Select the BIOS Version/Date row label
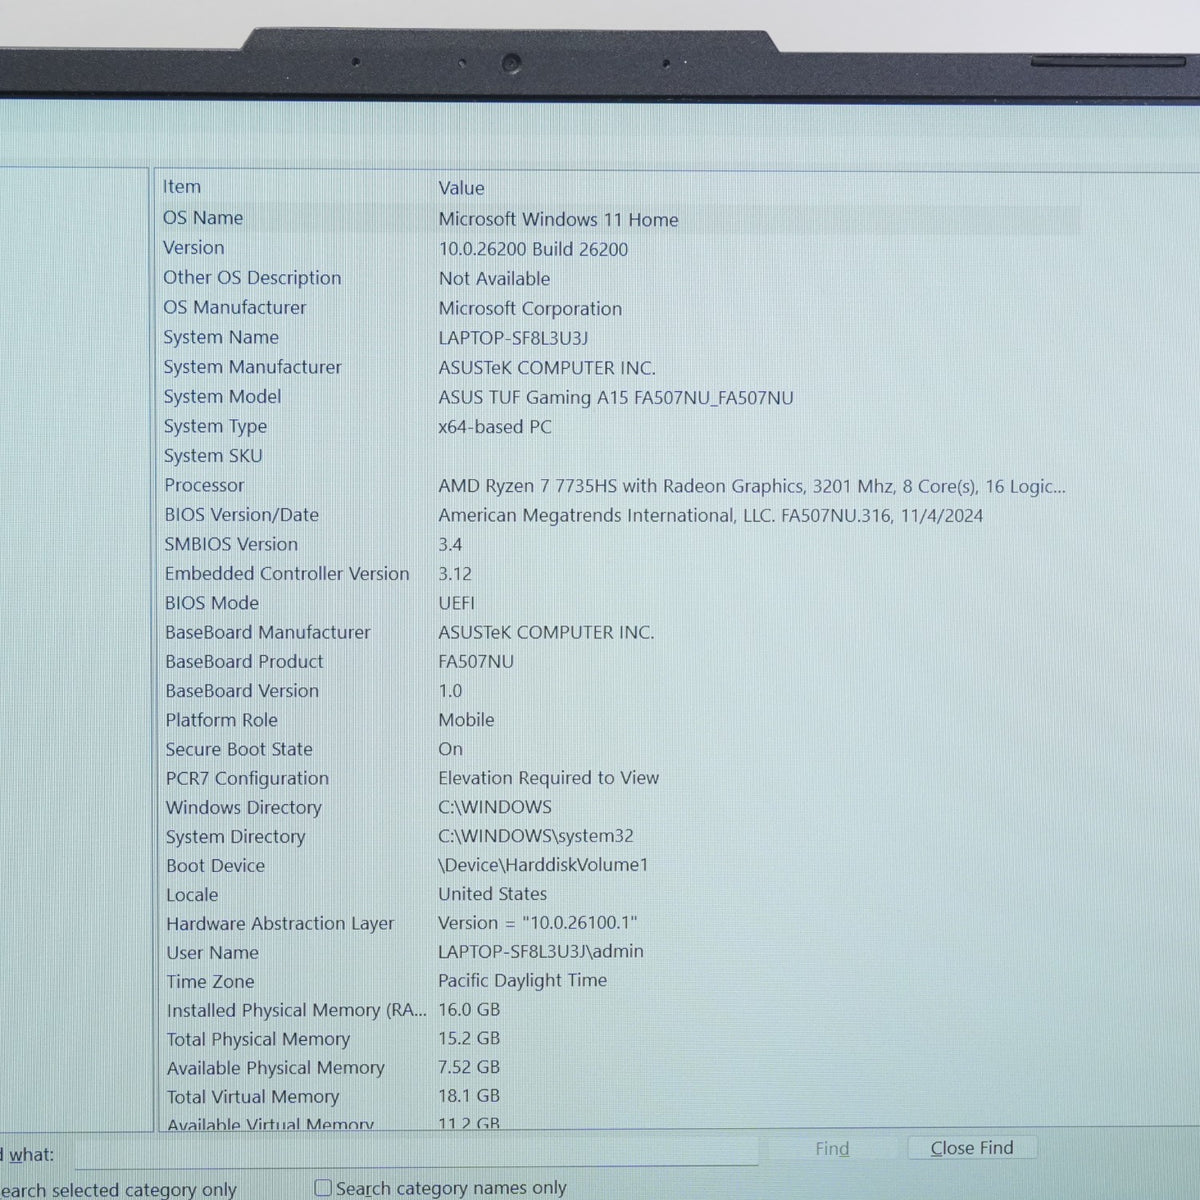 tap(242, 515)
